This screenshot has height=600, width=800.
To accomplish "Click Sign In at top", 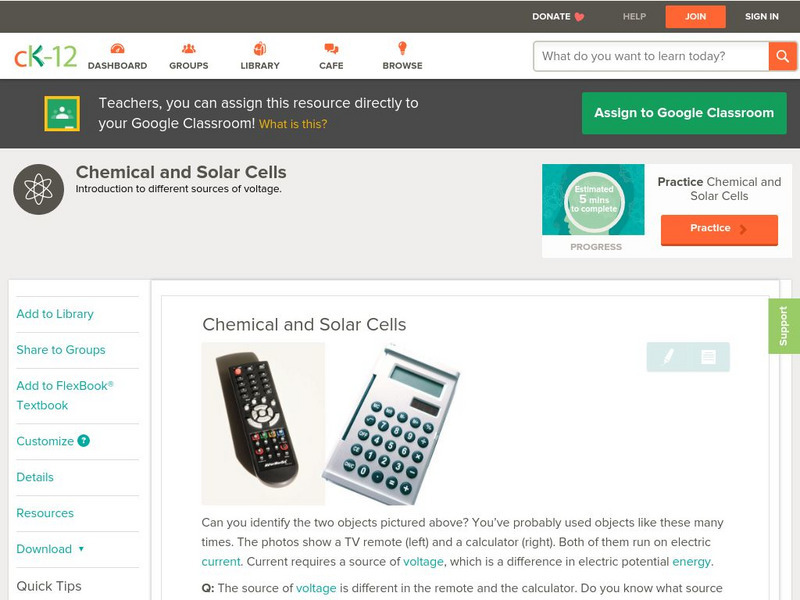I will [x=762, y=17].
